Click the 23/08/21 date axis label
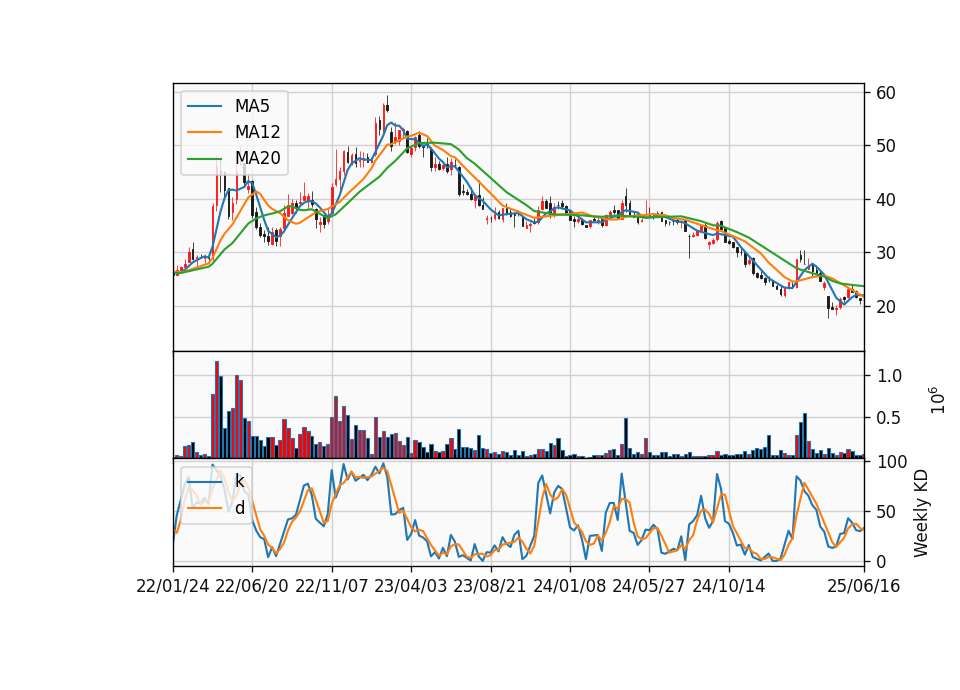The width and height of the screenshot is (960, 690). click(x=490, y=587)
